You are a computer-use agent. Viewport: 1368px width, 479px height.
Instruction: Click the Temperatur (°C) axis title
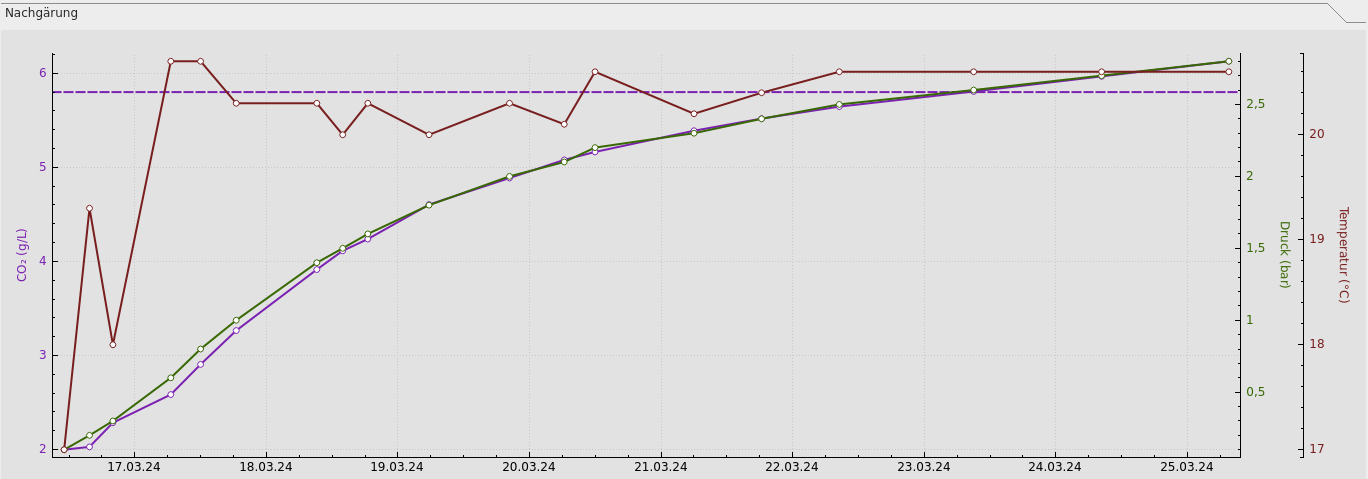1343,254
